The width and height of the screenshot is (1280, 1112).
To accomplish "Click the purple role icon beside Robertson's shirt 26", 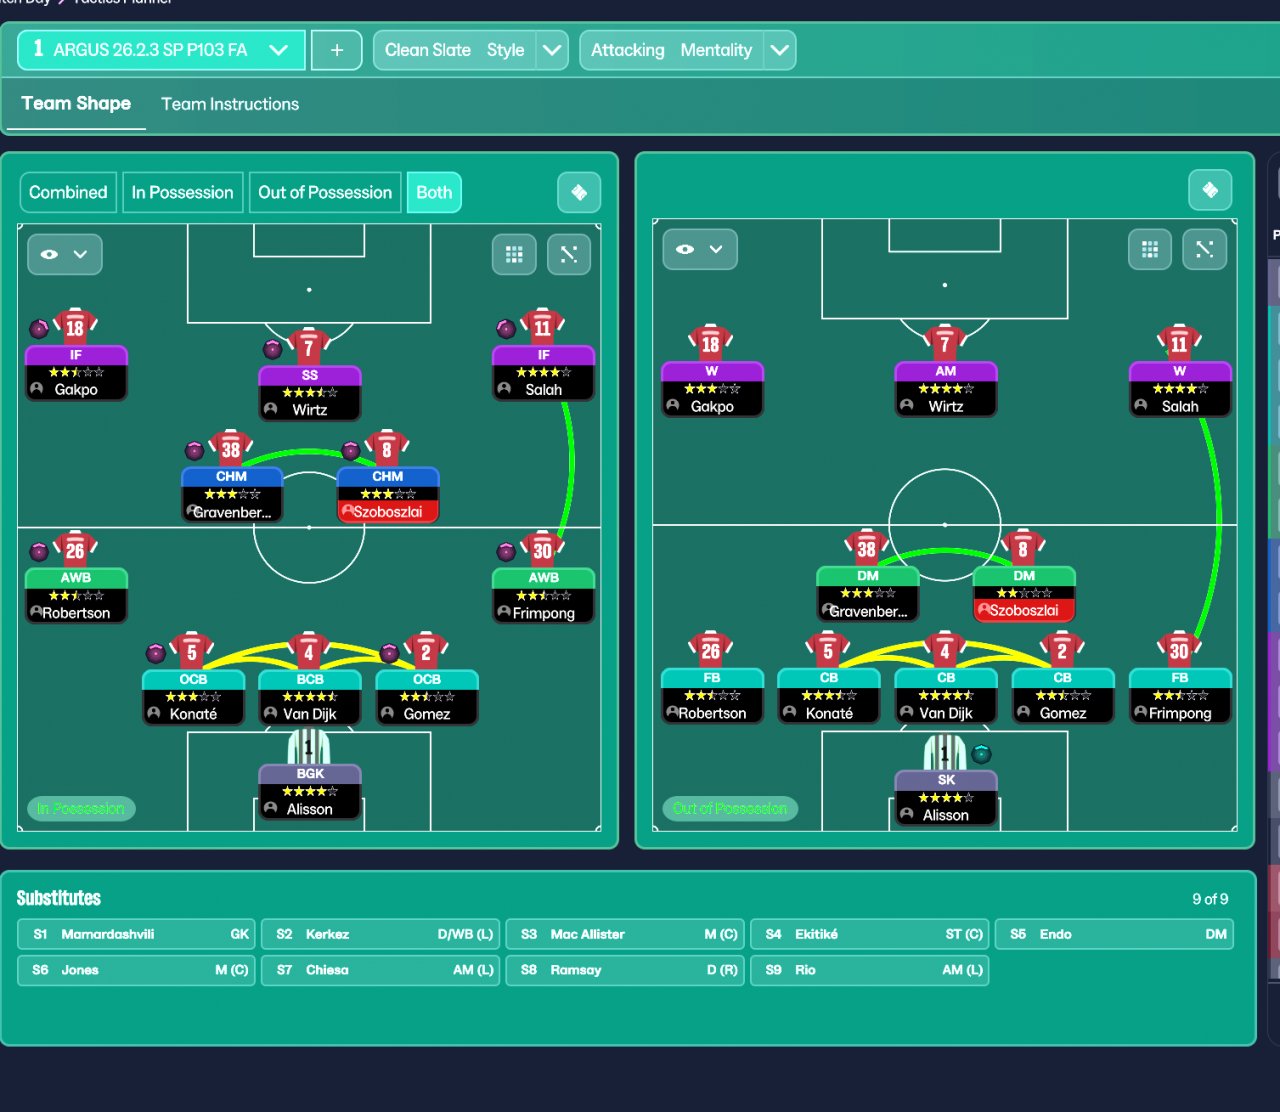I will 39,551.
